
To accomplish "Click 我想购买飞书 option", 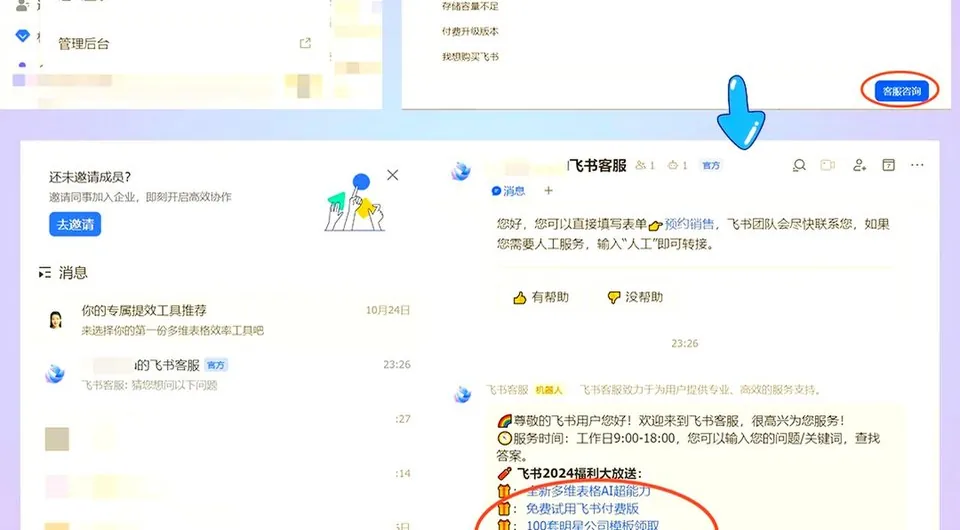I will click(x=470, y=57).
